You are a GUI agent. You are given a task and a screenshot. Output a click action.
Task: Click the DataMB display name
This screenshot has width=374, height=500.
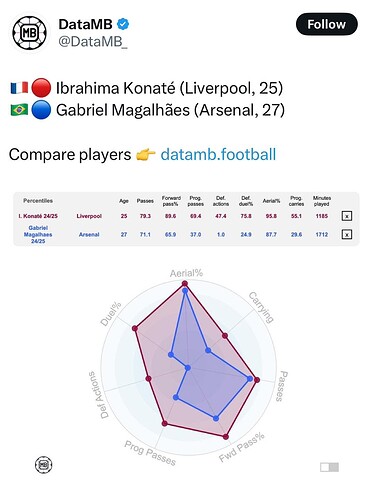coord(85,24)
